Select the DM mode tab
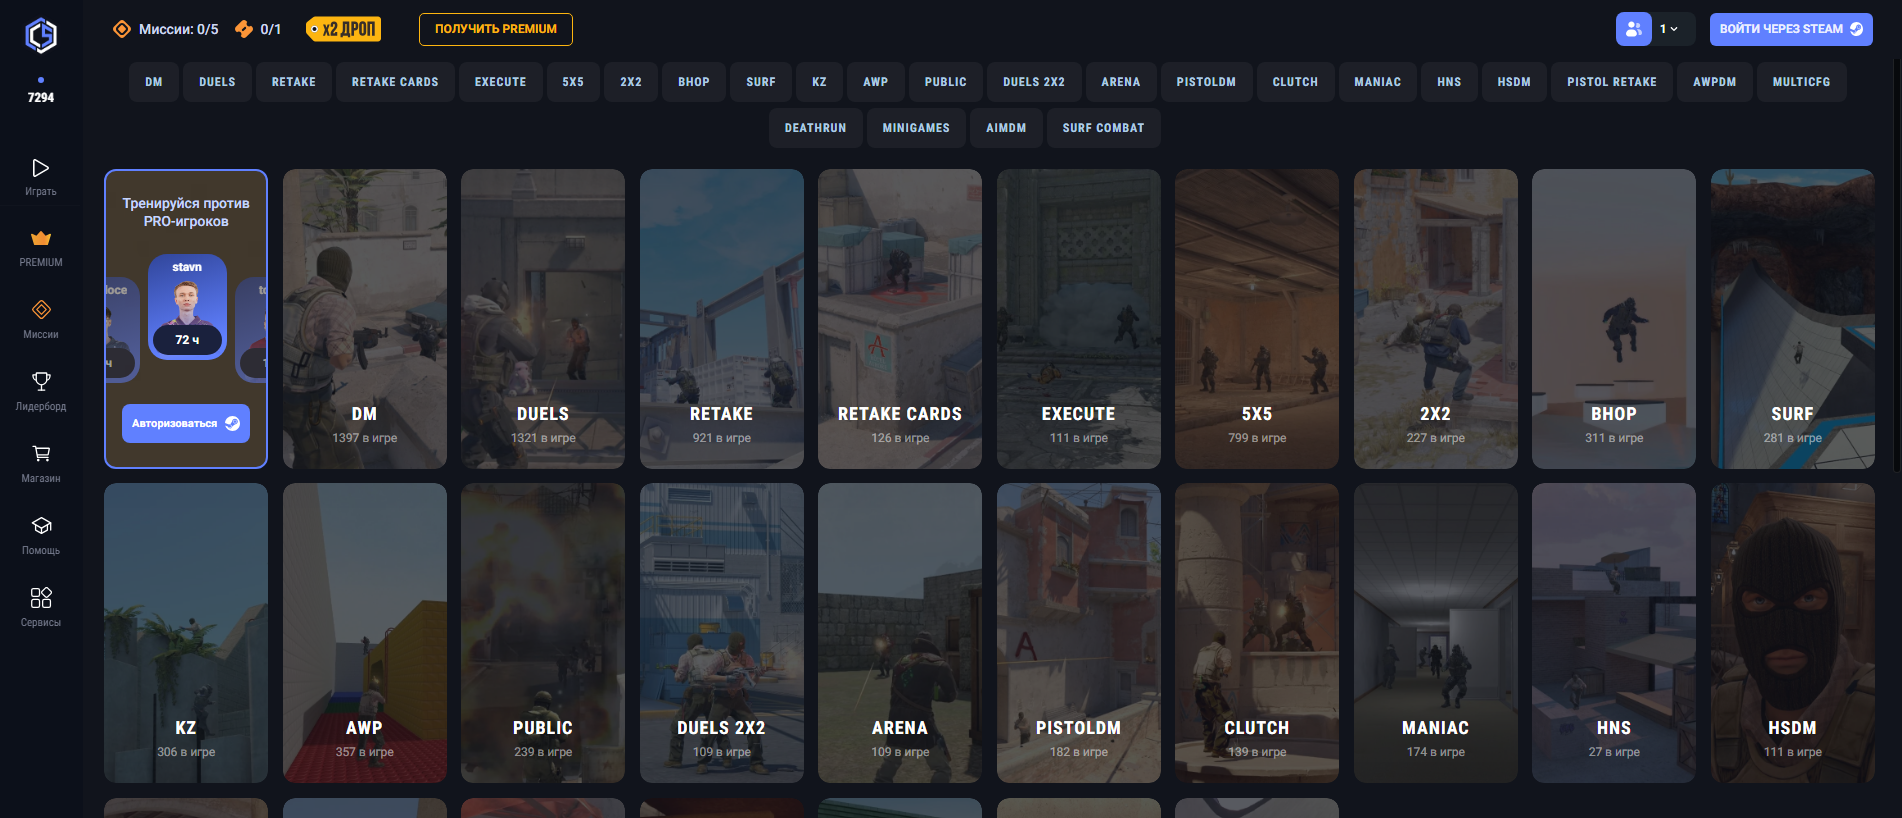The width and height of the screenshot is (1902, 818). 154,82
